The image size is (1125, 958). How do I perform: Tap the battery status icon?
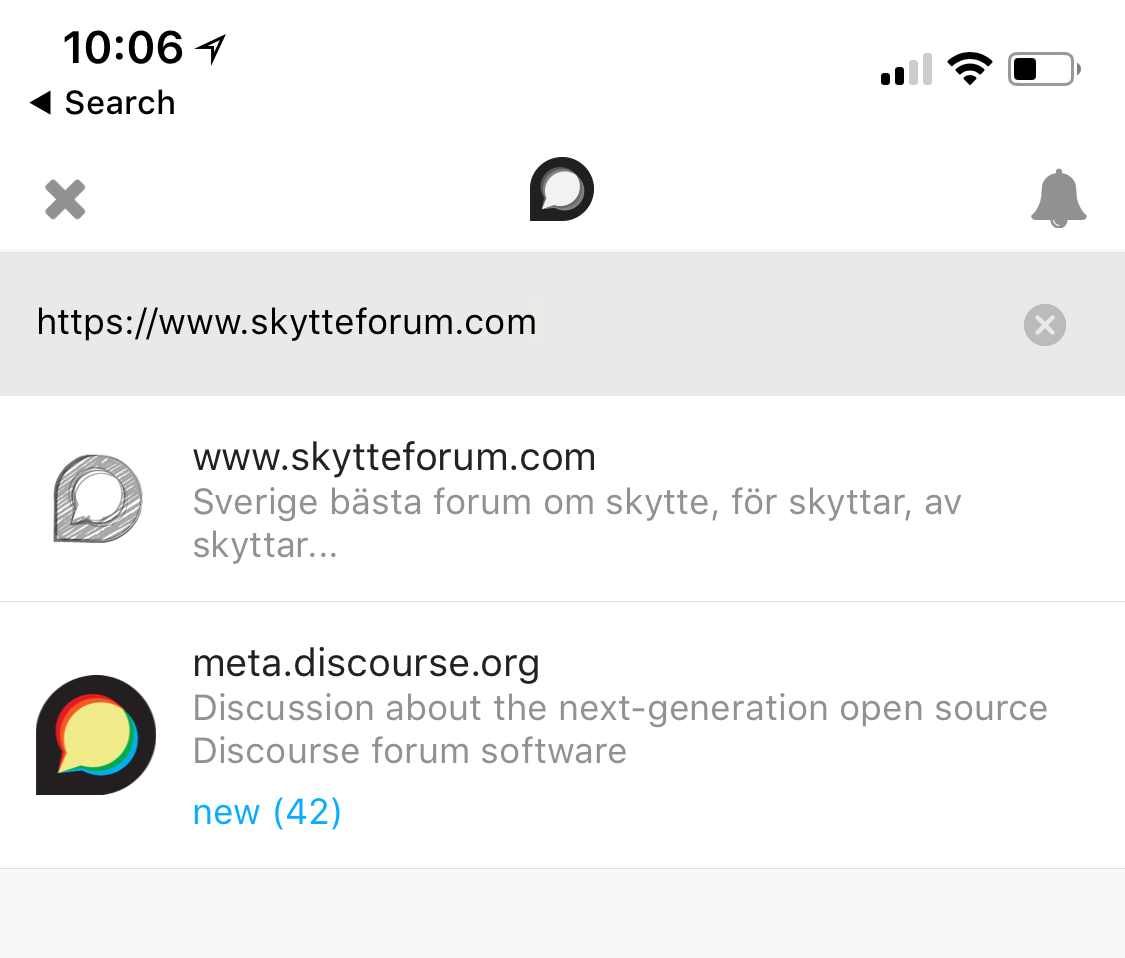(x=1043, y=69)
